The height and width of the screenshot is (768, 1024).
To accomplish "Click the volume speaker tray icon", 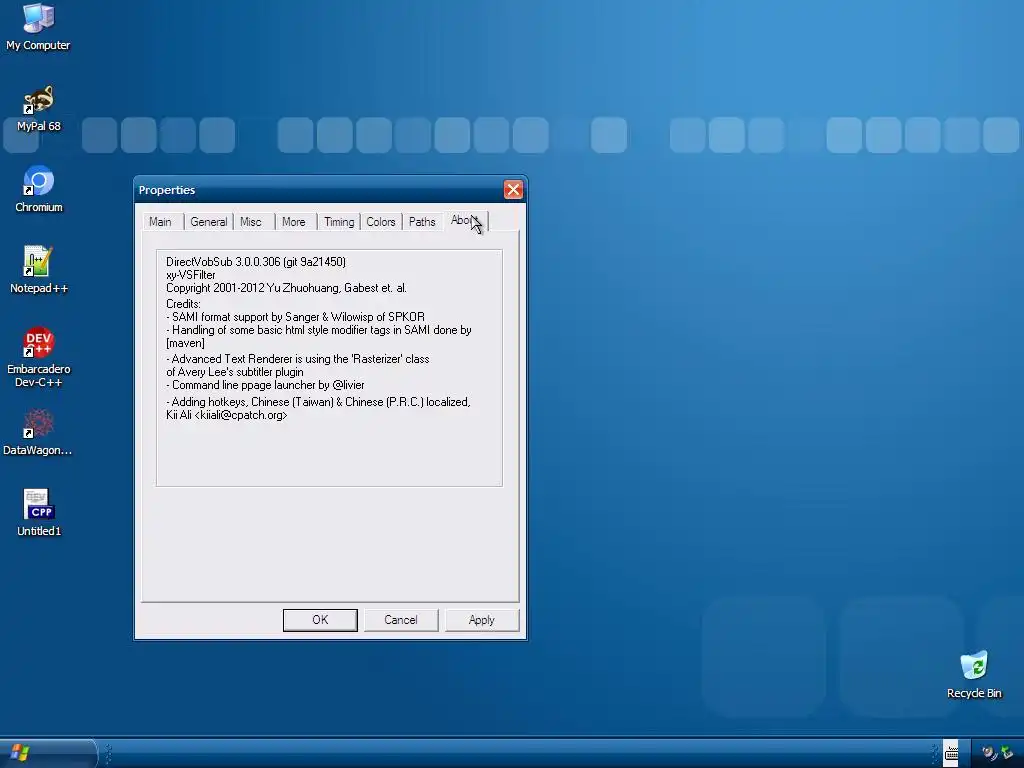I will coord(989,754).
